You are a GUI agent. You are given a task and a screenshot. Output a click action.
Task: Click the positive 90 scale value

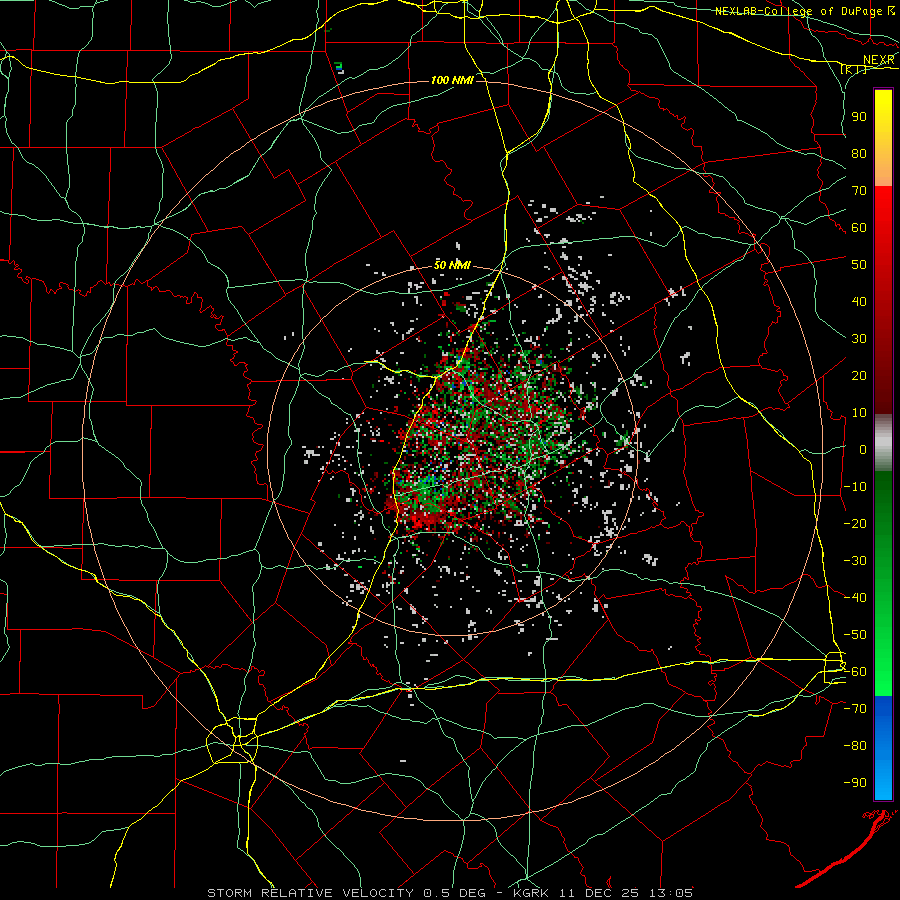(x=859, y=117)
